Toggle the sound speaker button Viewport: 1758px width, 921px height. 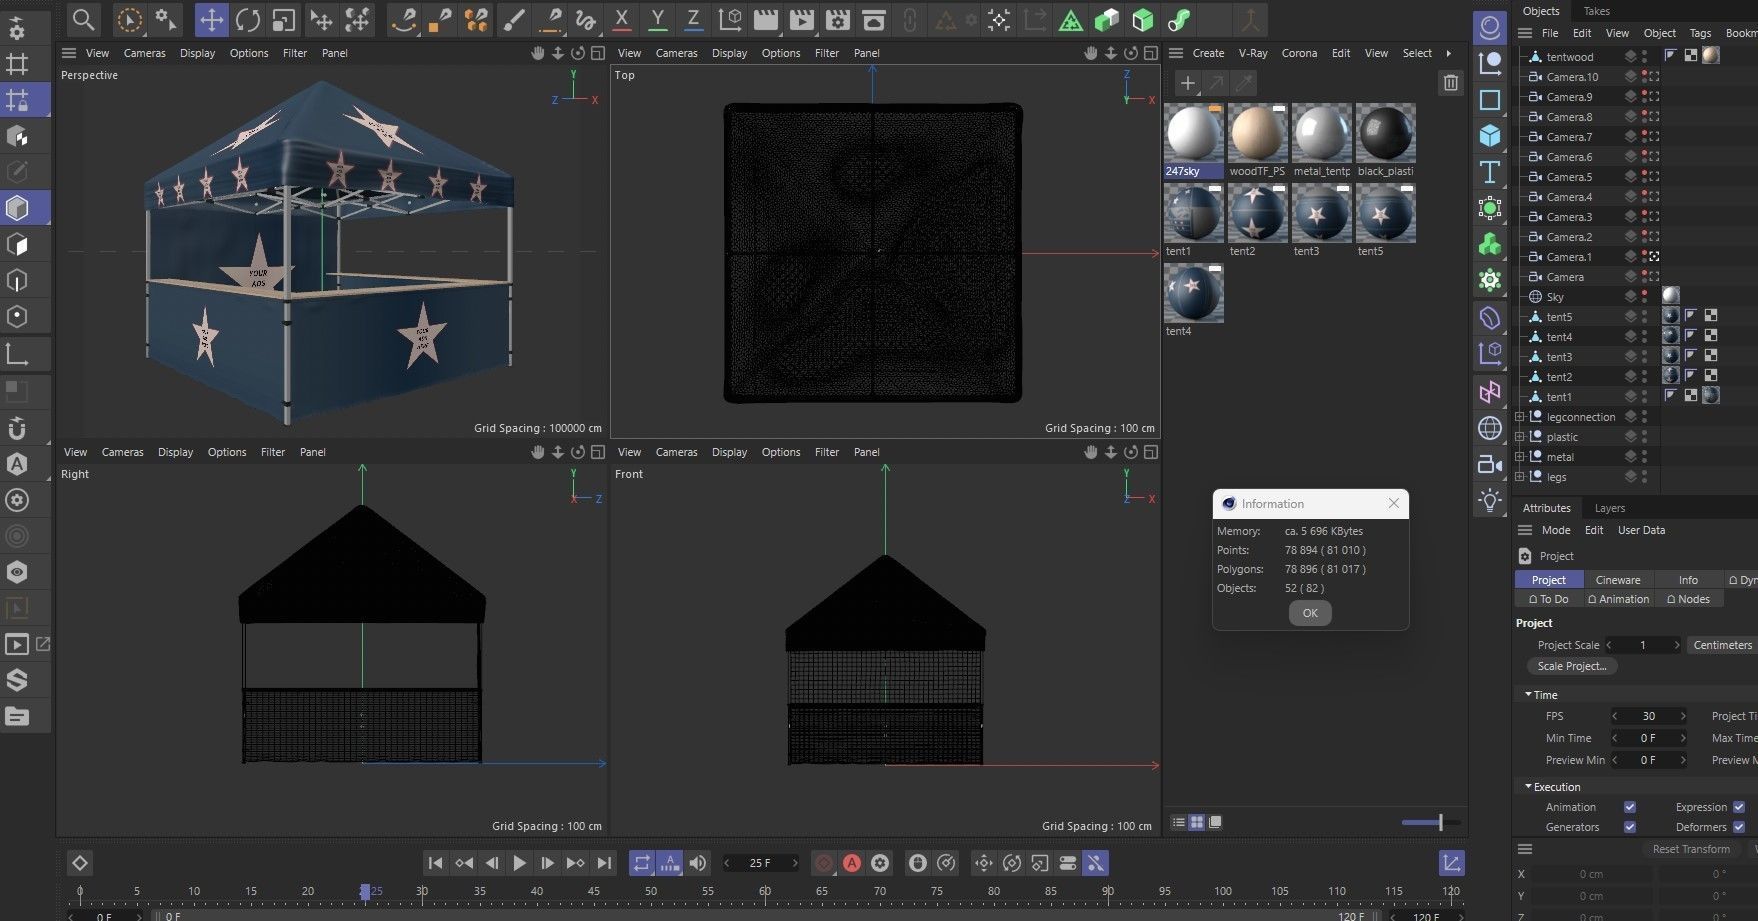tap(698, 862)
